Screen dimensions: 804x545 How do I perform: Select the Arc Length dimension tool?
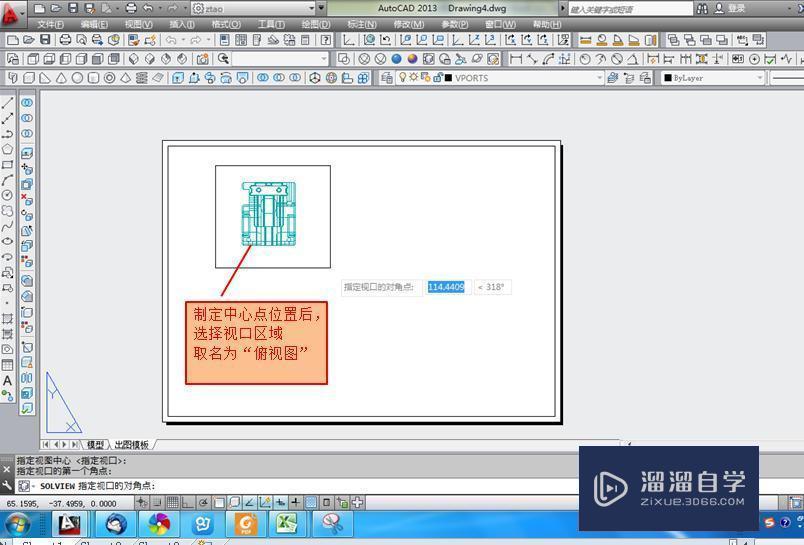point(548,59)
